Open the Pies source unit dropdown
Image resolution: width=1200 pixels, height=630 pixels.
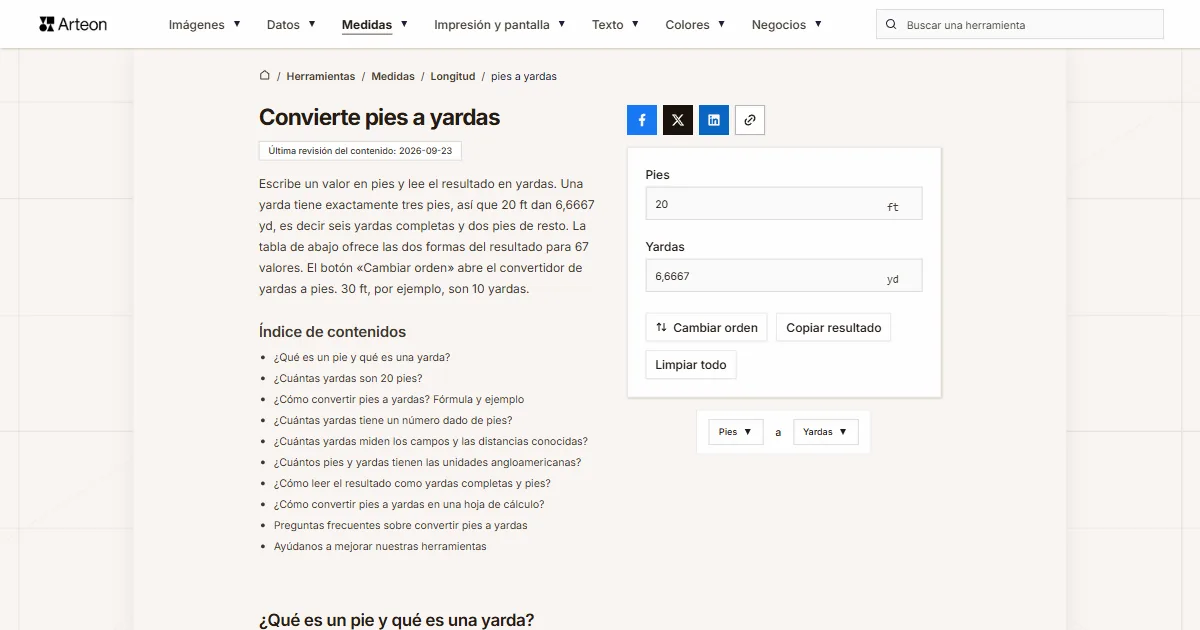pos(736,432)
